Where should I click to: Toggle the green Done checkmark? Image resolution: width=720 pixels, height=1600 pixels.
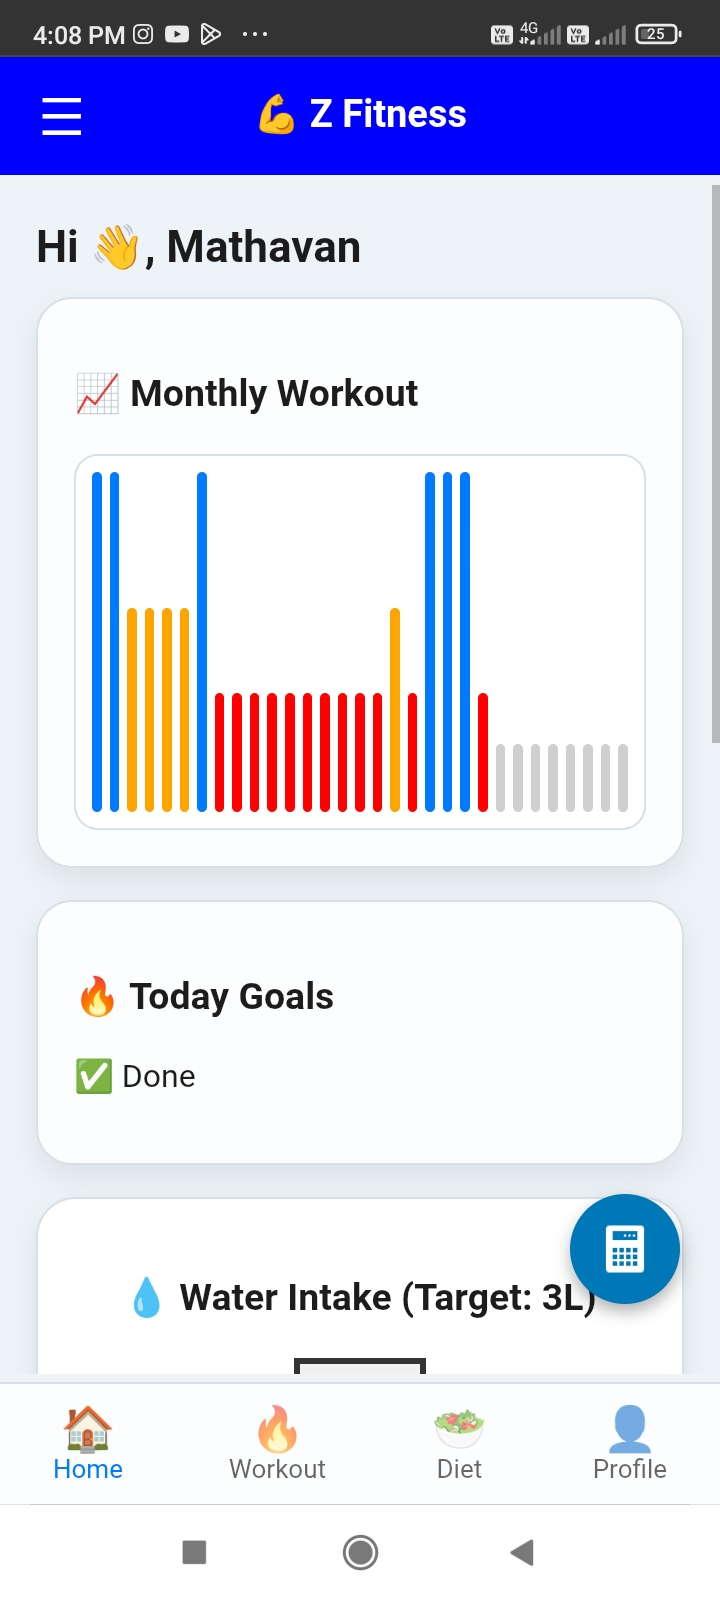coord(94,1077)
